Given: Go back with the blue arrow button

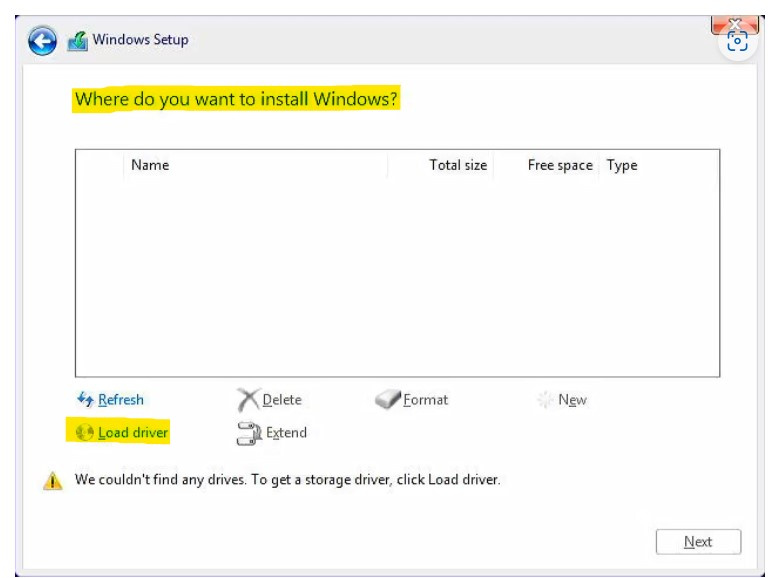Looking at the screenshot, I should tap(42, 41).
